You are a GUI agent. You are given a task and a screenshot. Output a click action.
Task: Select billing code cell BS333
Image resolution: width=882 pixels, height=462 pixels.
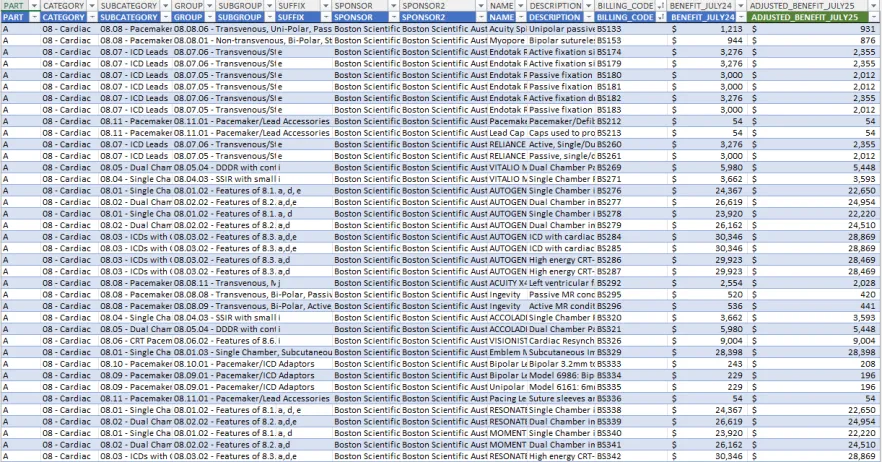coord(631,364)
